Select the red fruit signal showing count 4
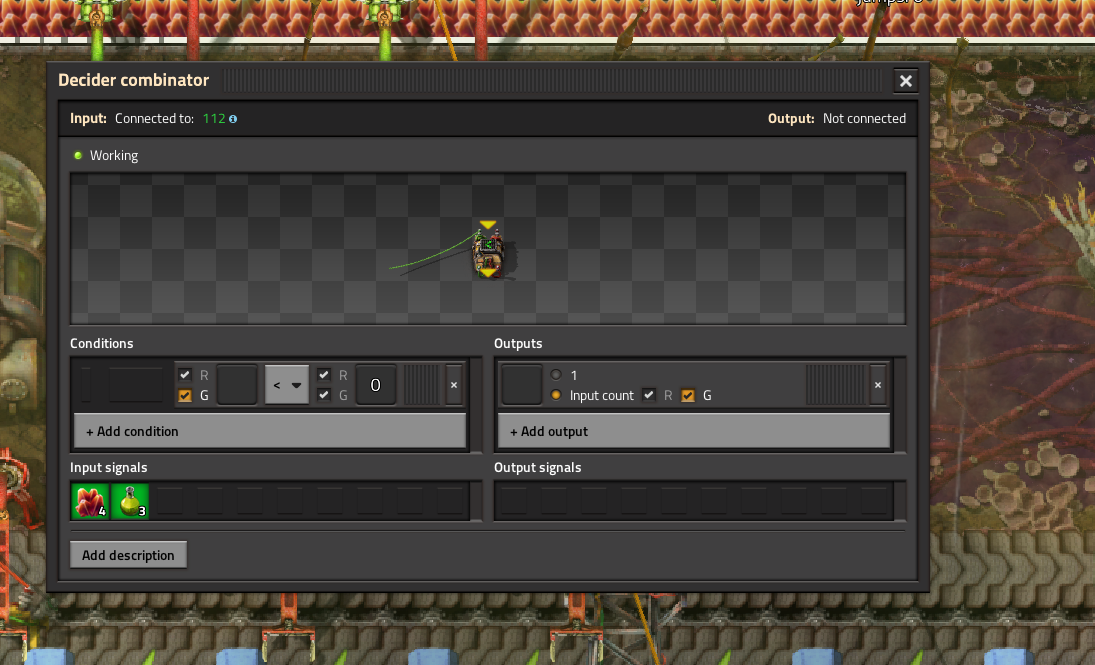 point(90,501)
